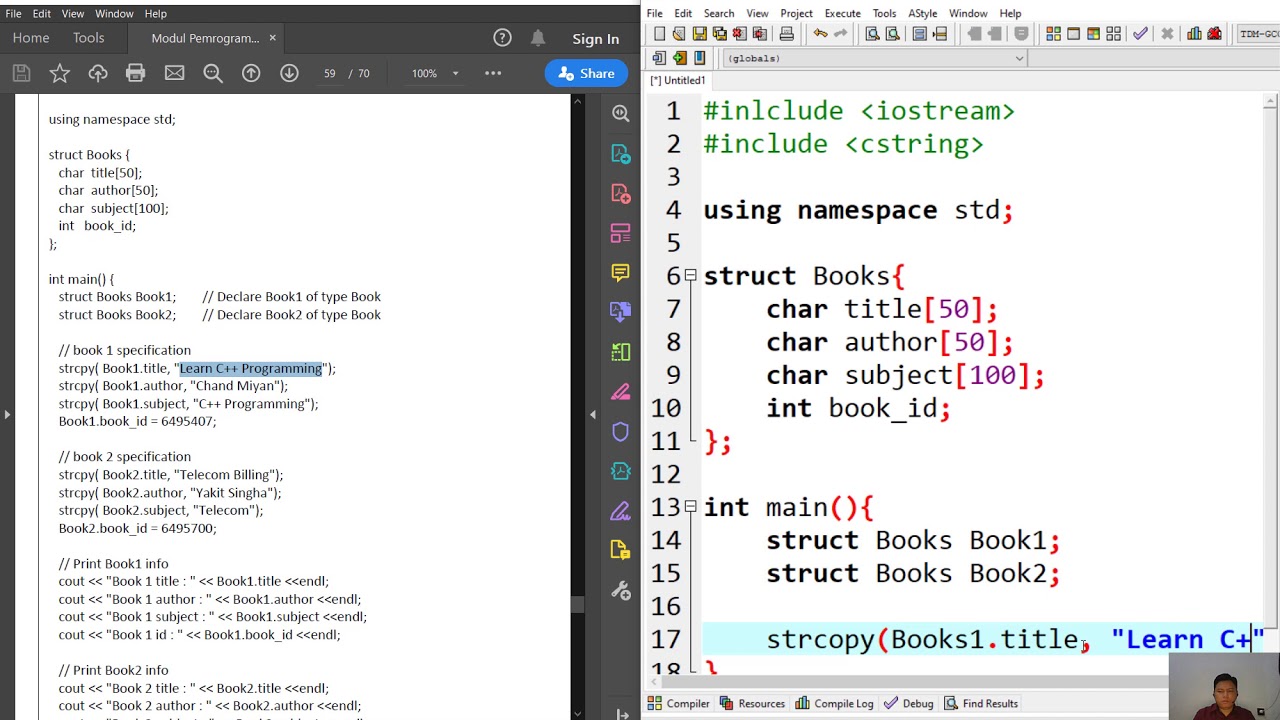The width and height of the screenshot is (1280, 720).
Task: Click the PDF vertical scrollbar thumb
Action: [577, 604]
